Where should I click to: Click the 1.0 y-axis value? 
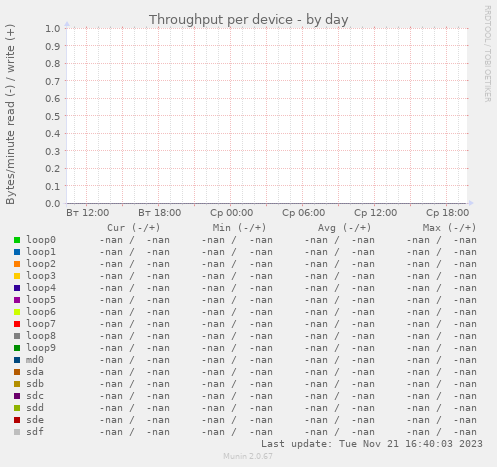click(53, 28)
